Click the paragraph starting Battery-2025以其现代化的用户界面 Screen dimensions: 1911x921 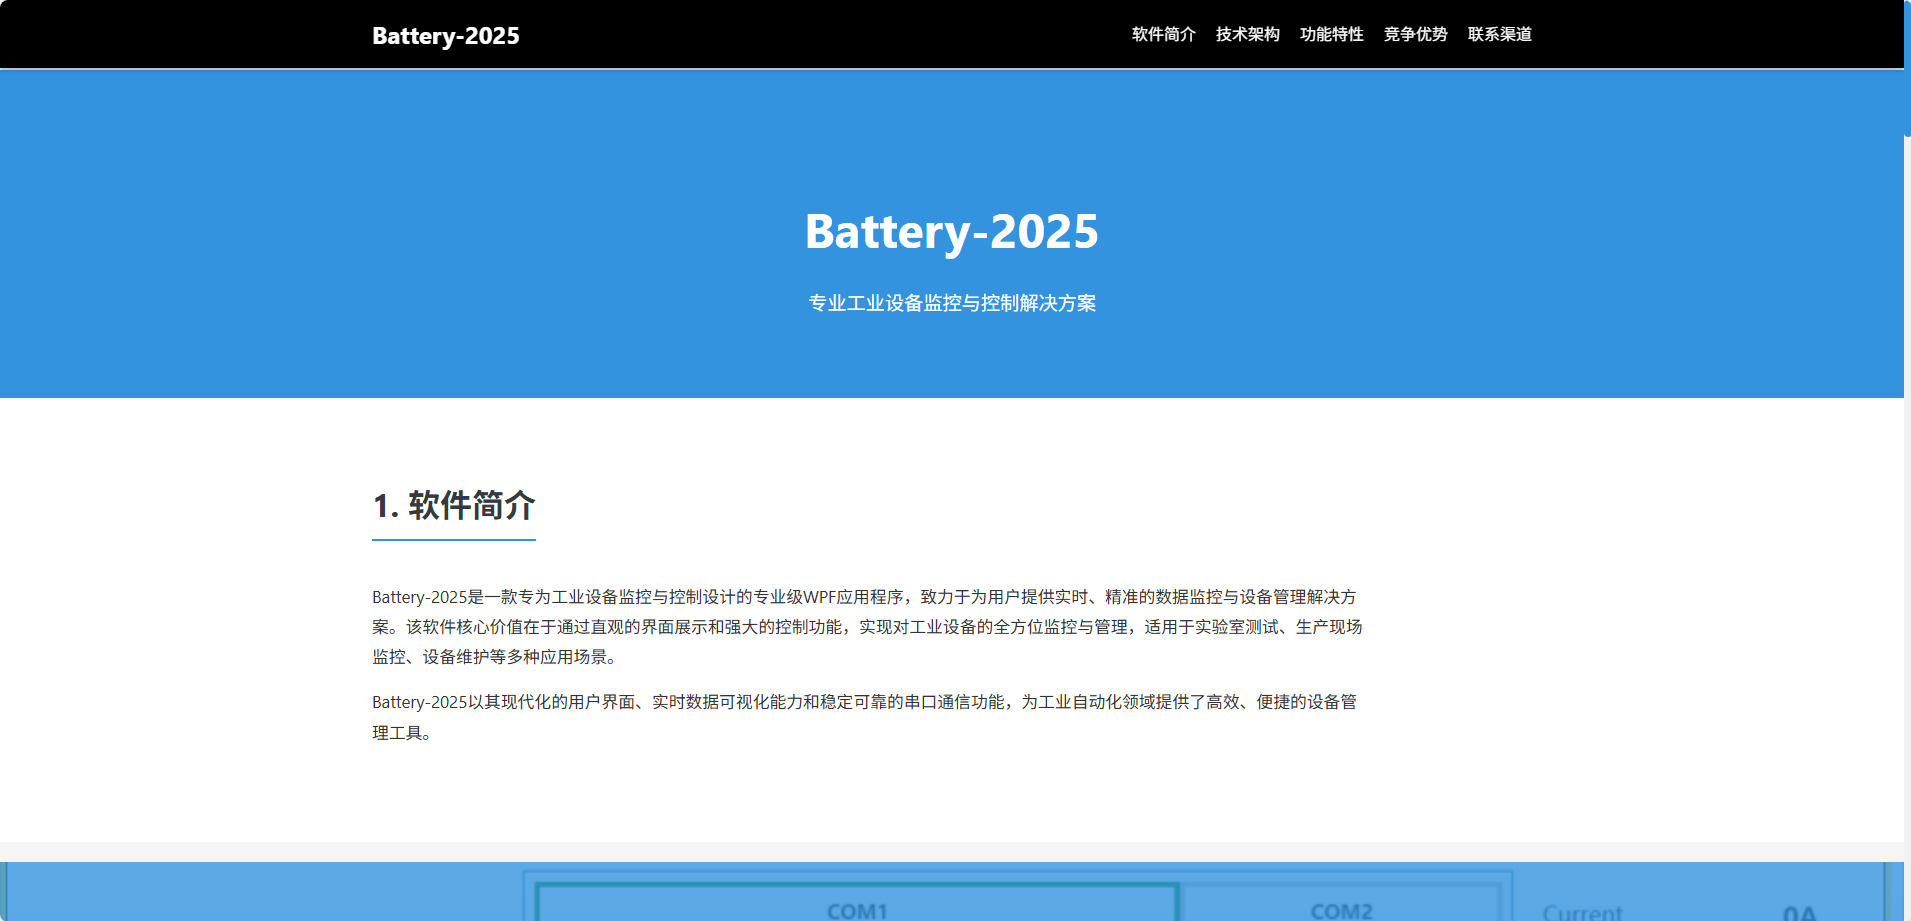pyautogui.click(x=865, y=717)
